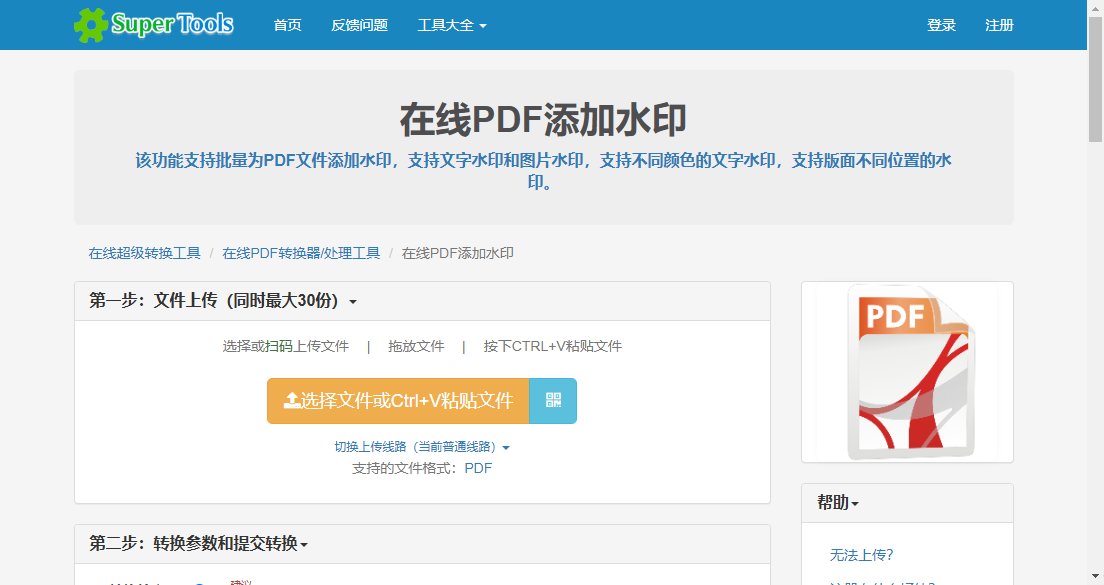The height and width of the screenshot is (585, 1104).
Task: Open 在线PDF转换器/处理工具 breadcrumb link
Action: pos(302,253)
